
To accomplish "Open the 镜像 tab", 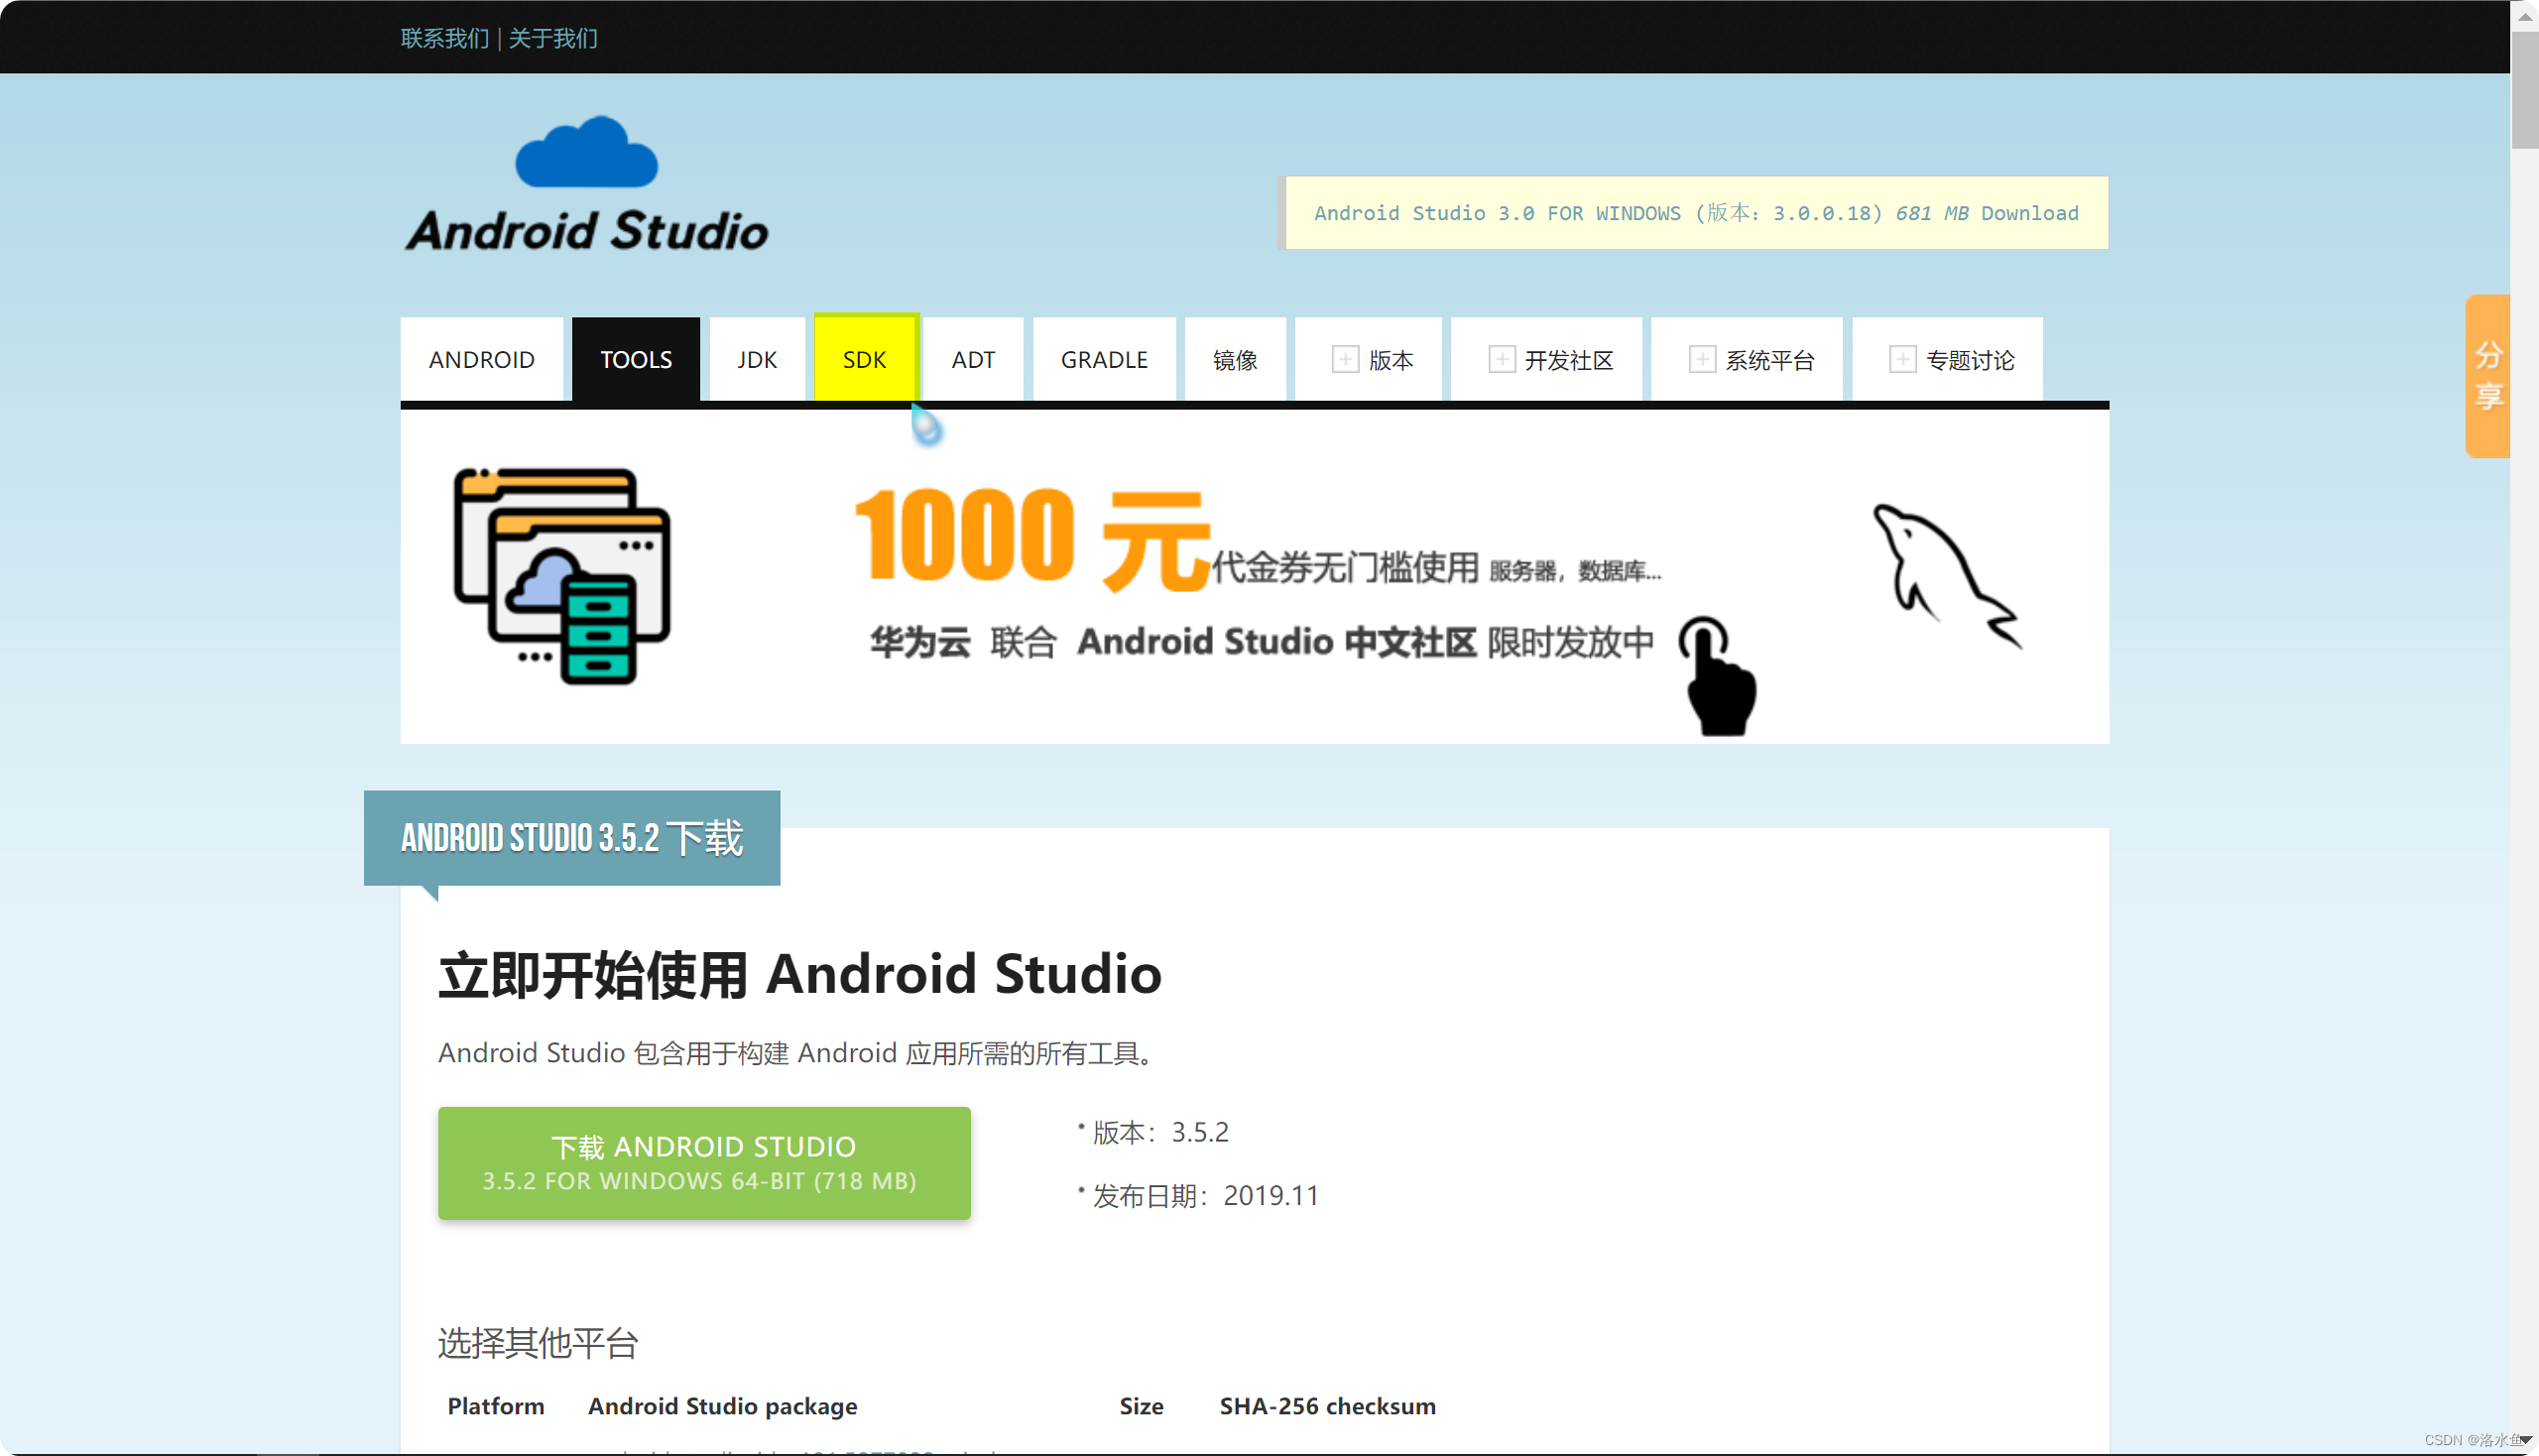I will [x=1235, y=359].
